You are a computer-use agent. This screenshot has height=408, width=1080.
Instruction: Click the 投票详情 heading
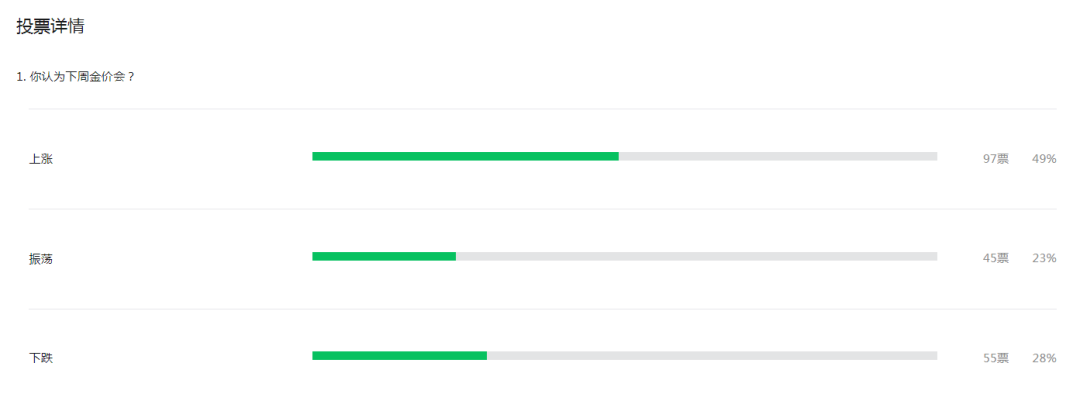coord(50,27)
